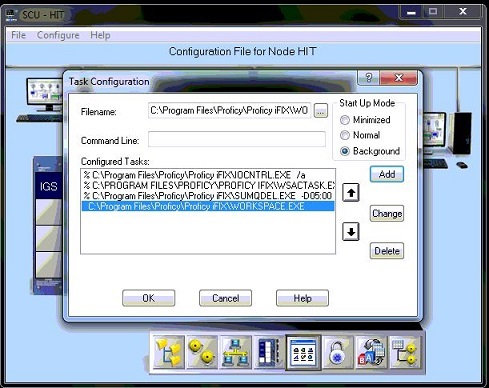489x388 pixels.
Task: Click into the Filename field
Action: point(229,110)
